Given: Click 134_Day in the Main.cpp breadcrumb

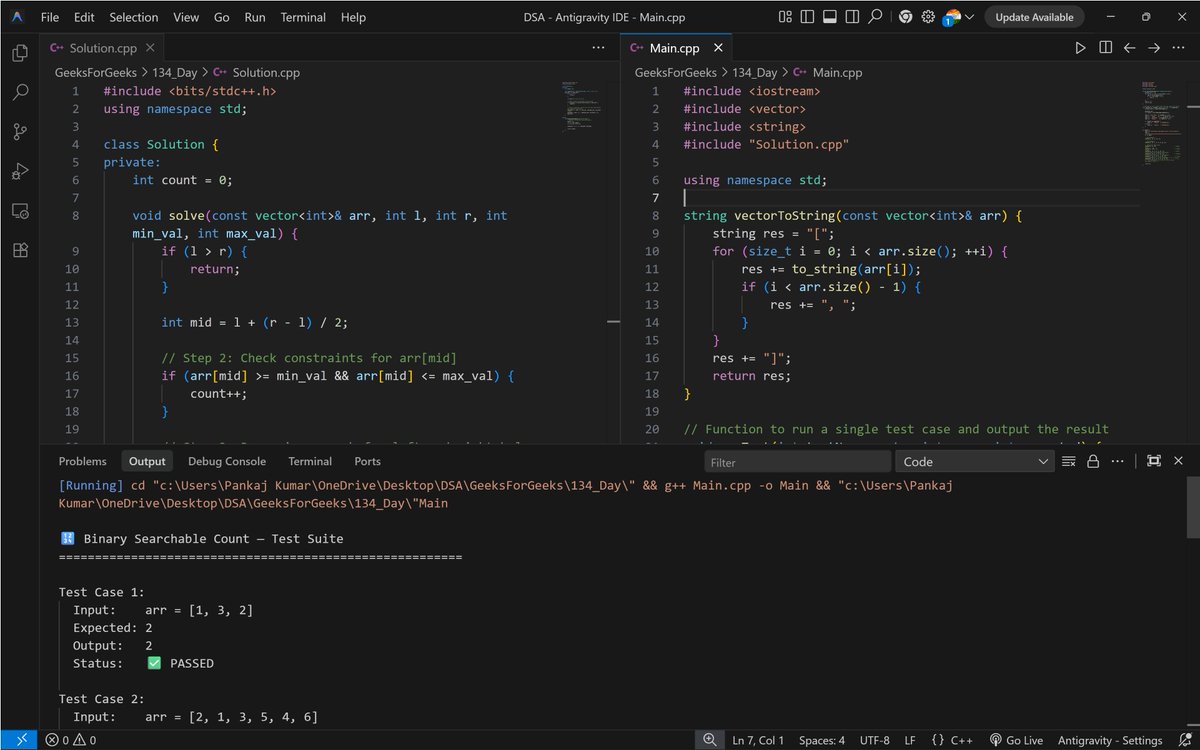Looking at the screenshot, I should [x=755, y=73].
